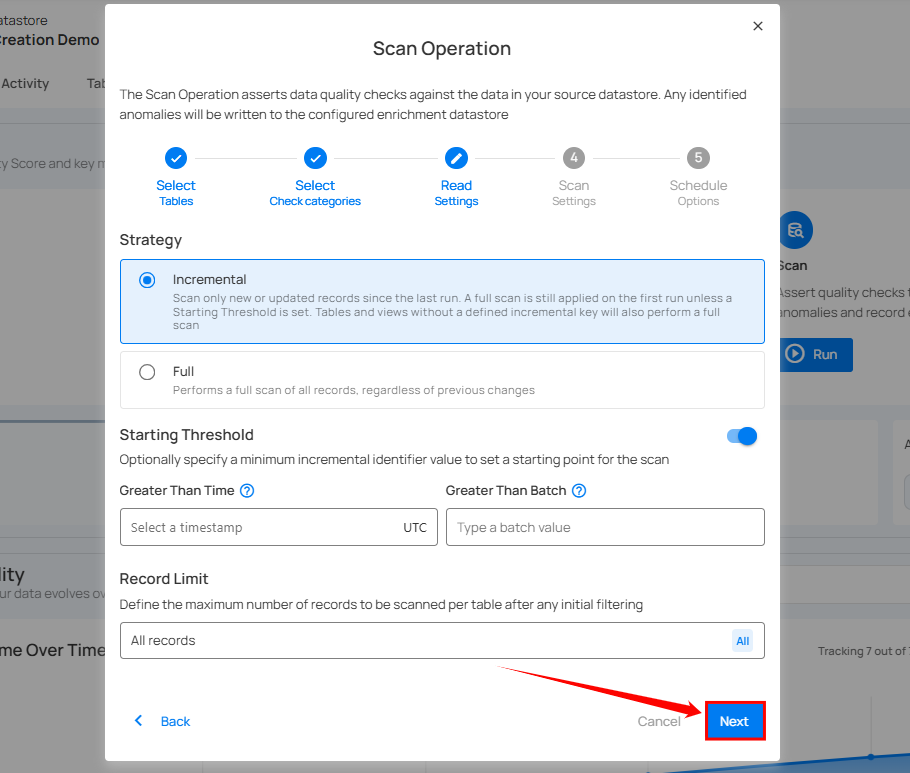910x773 pixels.
Task: Click the Select Check categories step icon
Action: (x=315, y=158)
